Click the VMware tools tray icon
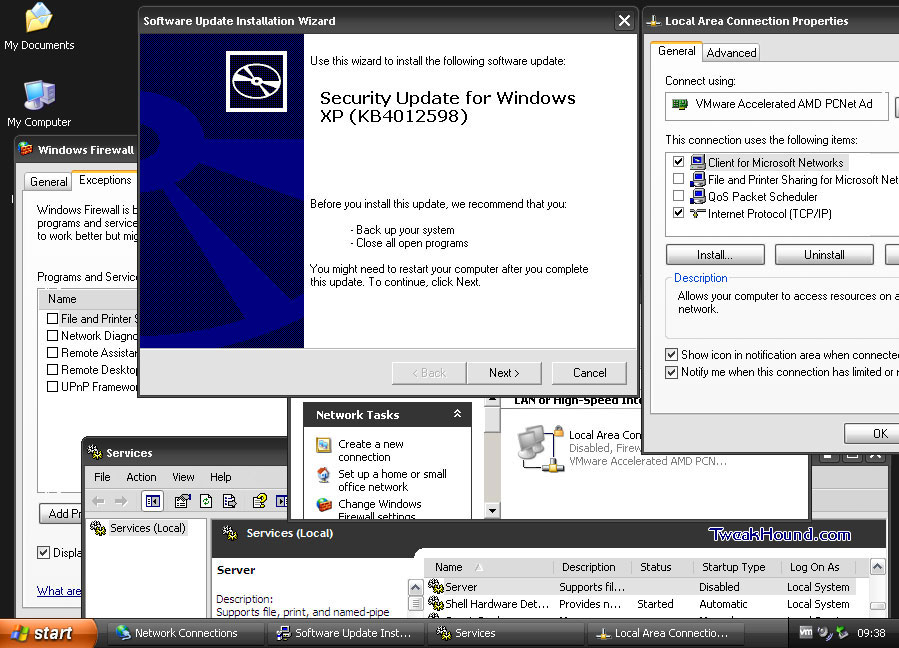Image resolution: width=899 pixels, height=648 pixels. point(806,633)
